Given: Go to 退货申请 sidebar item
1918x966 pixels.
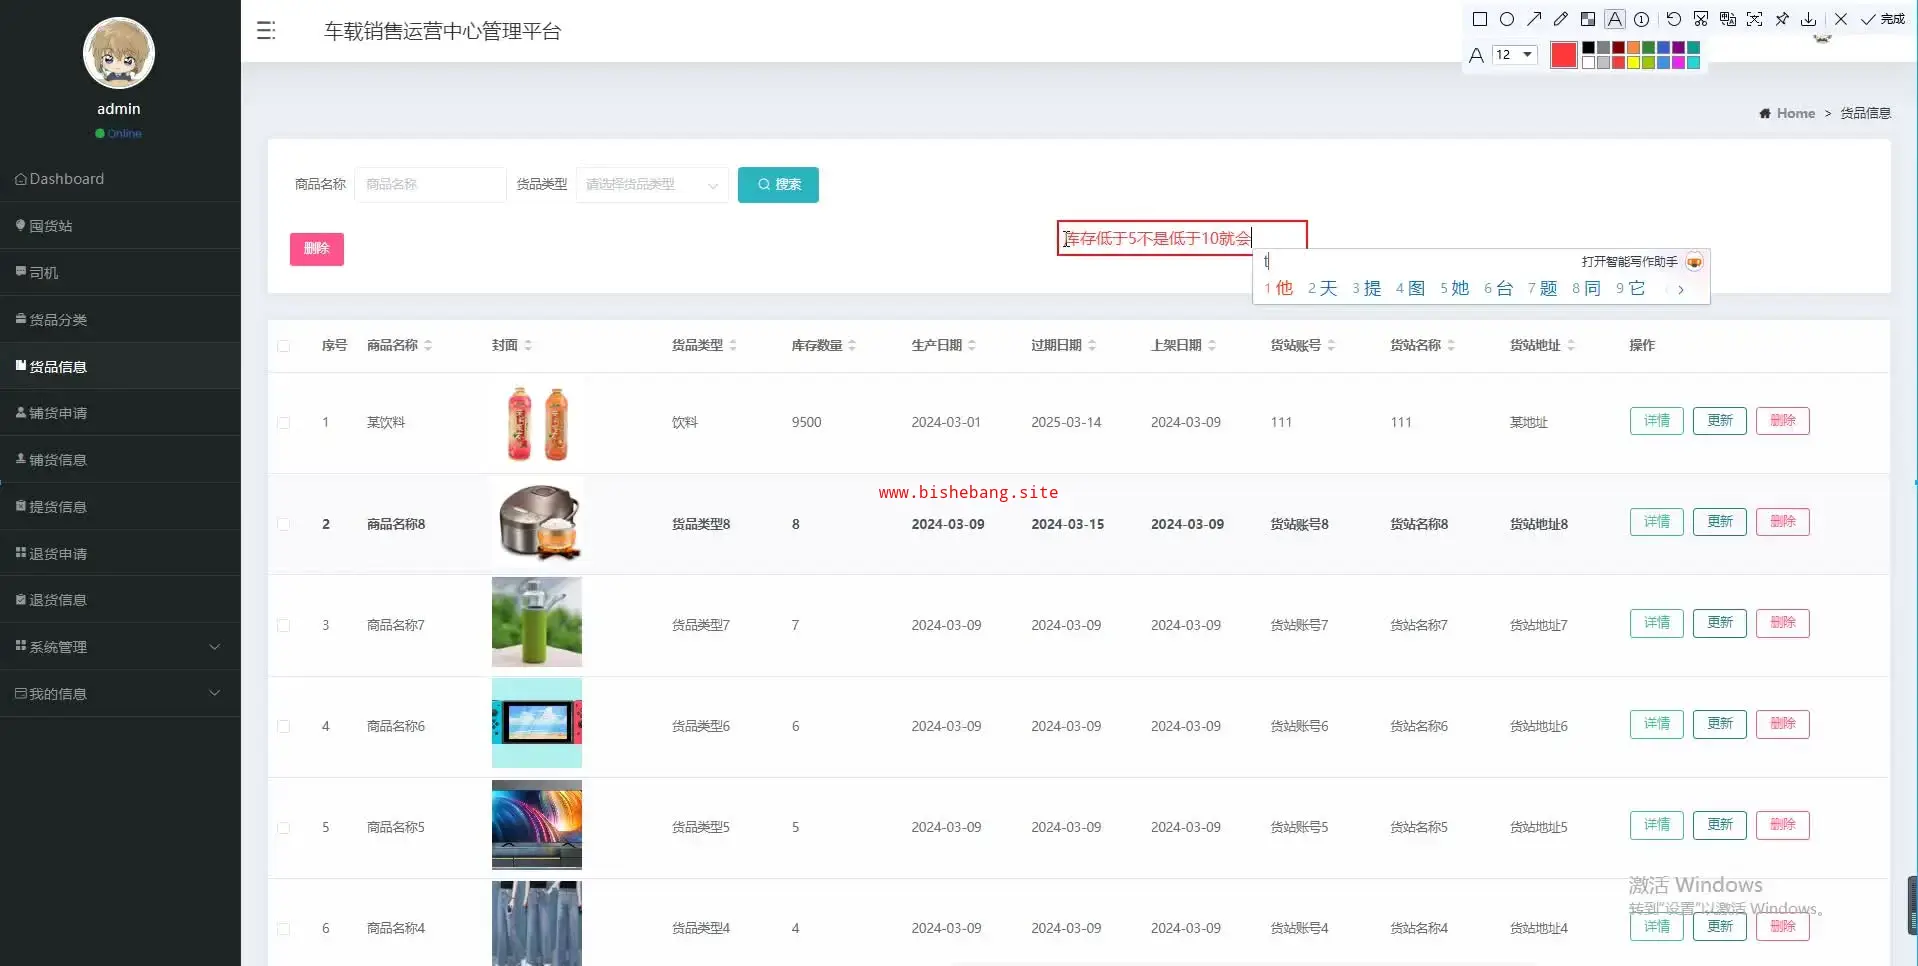Looking at the screenshot, I should (x=58, y=554).
